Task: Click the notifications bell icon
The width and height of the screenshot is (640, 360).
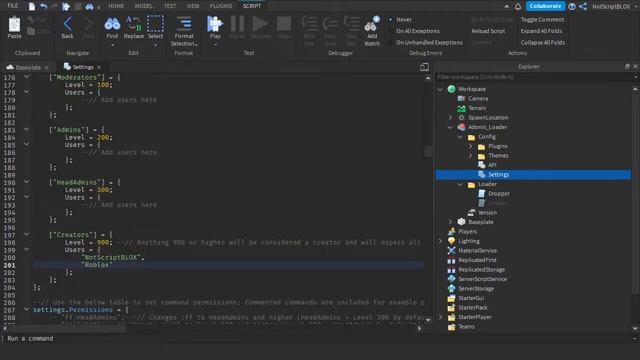Action: [518, 6]
